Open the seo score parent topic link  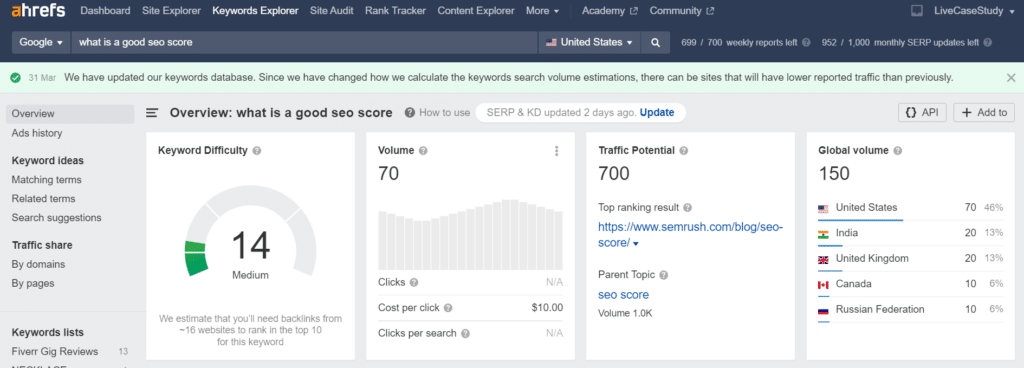point(624,295)
